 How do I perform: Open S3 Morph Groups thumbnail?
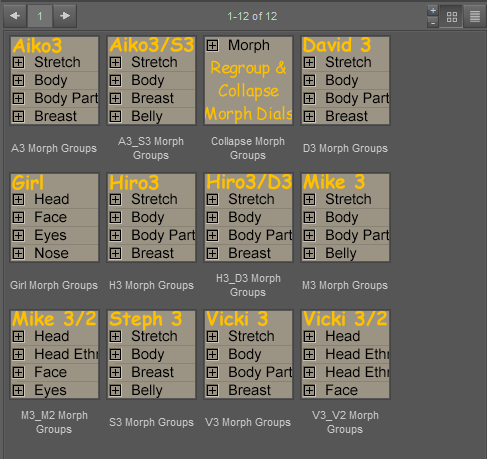pos(151,354)
